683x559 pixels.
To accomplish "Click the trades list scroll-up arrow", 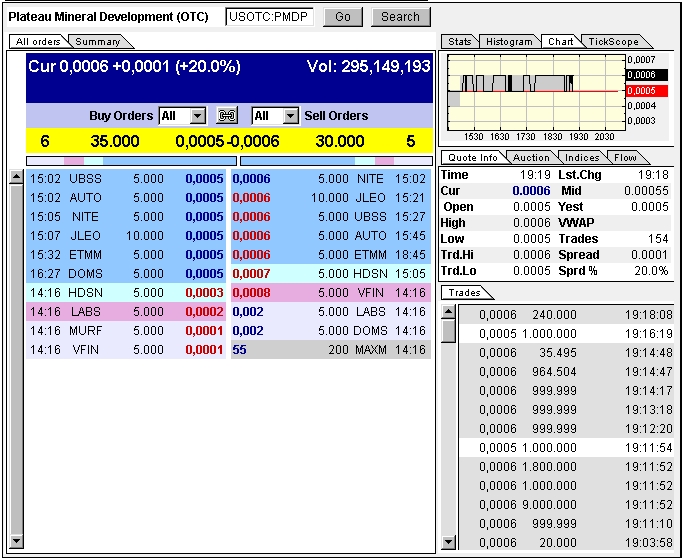I will (448, 312).
